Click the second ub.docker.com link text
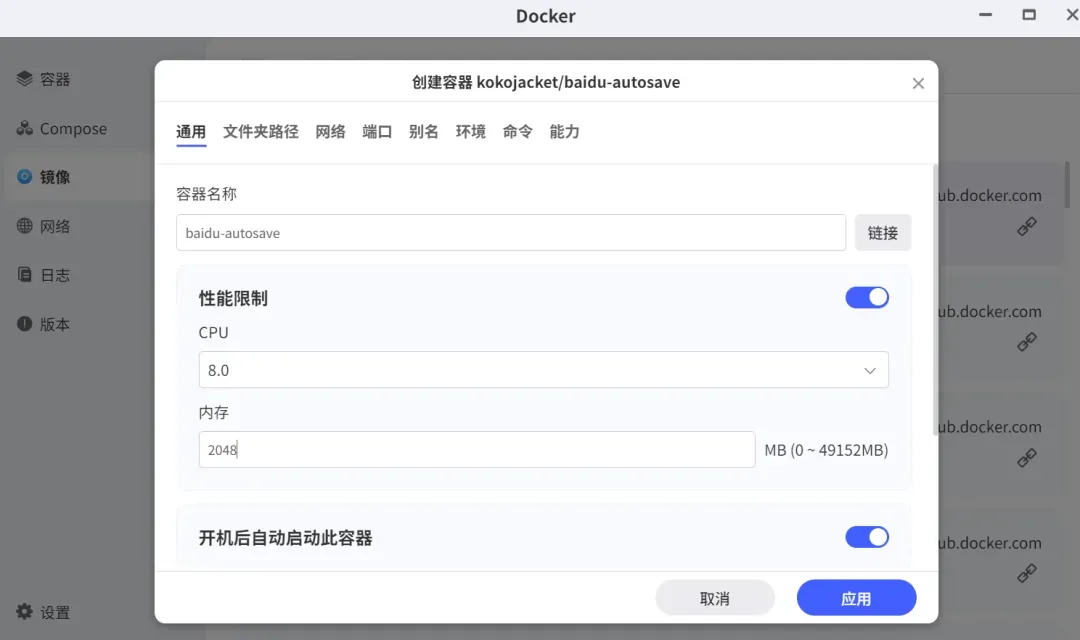1080x640 pixels. pos(990,311)
